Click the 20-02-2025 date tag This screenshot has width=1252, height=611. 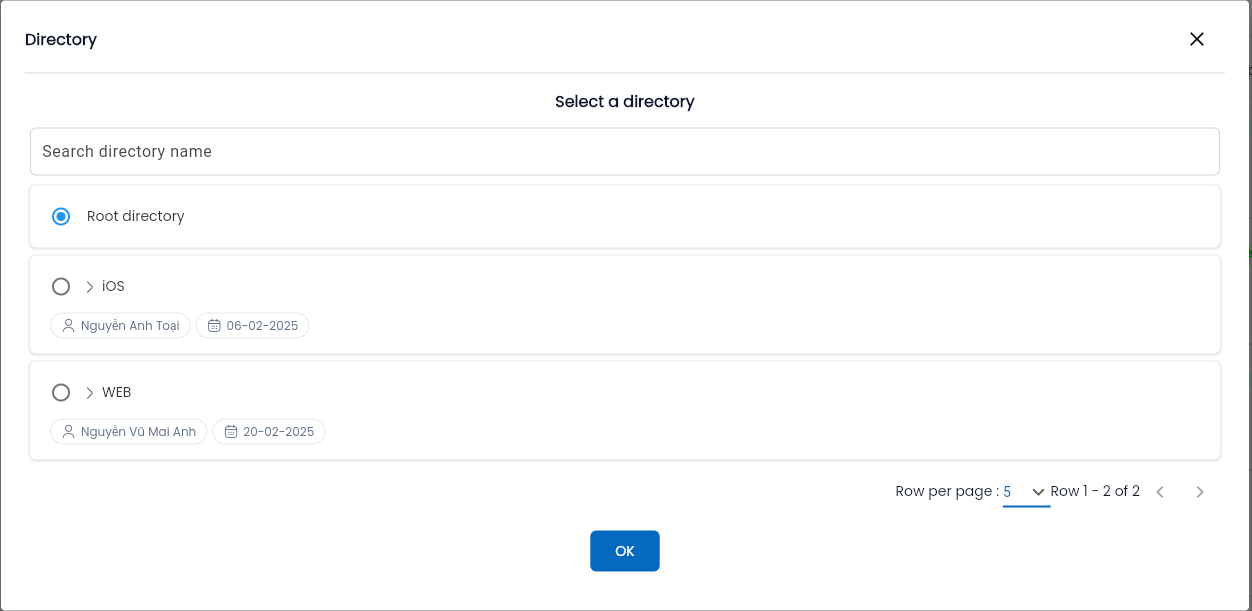[x=269, y=432]
